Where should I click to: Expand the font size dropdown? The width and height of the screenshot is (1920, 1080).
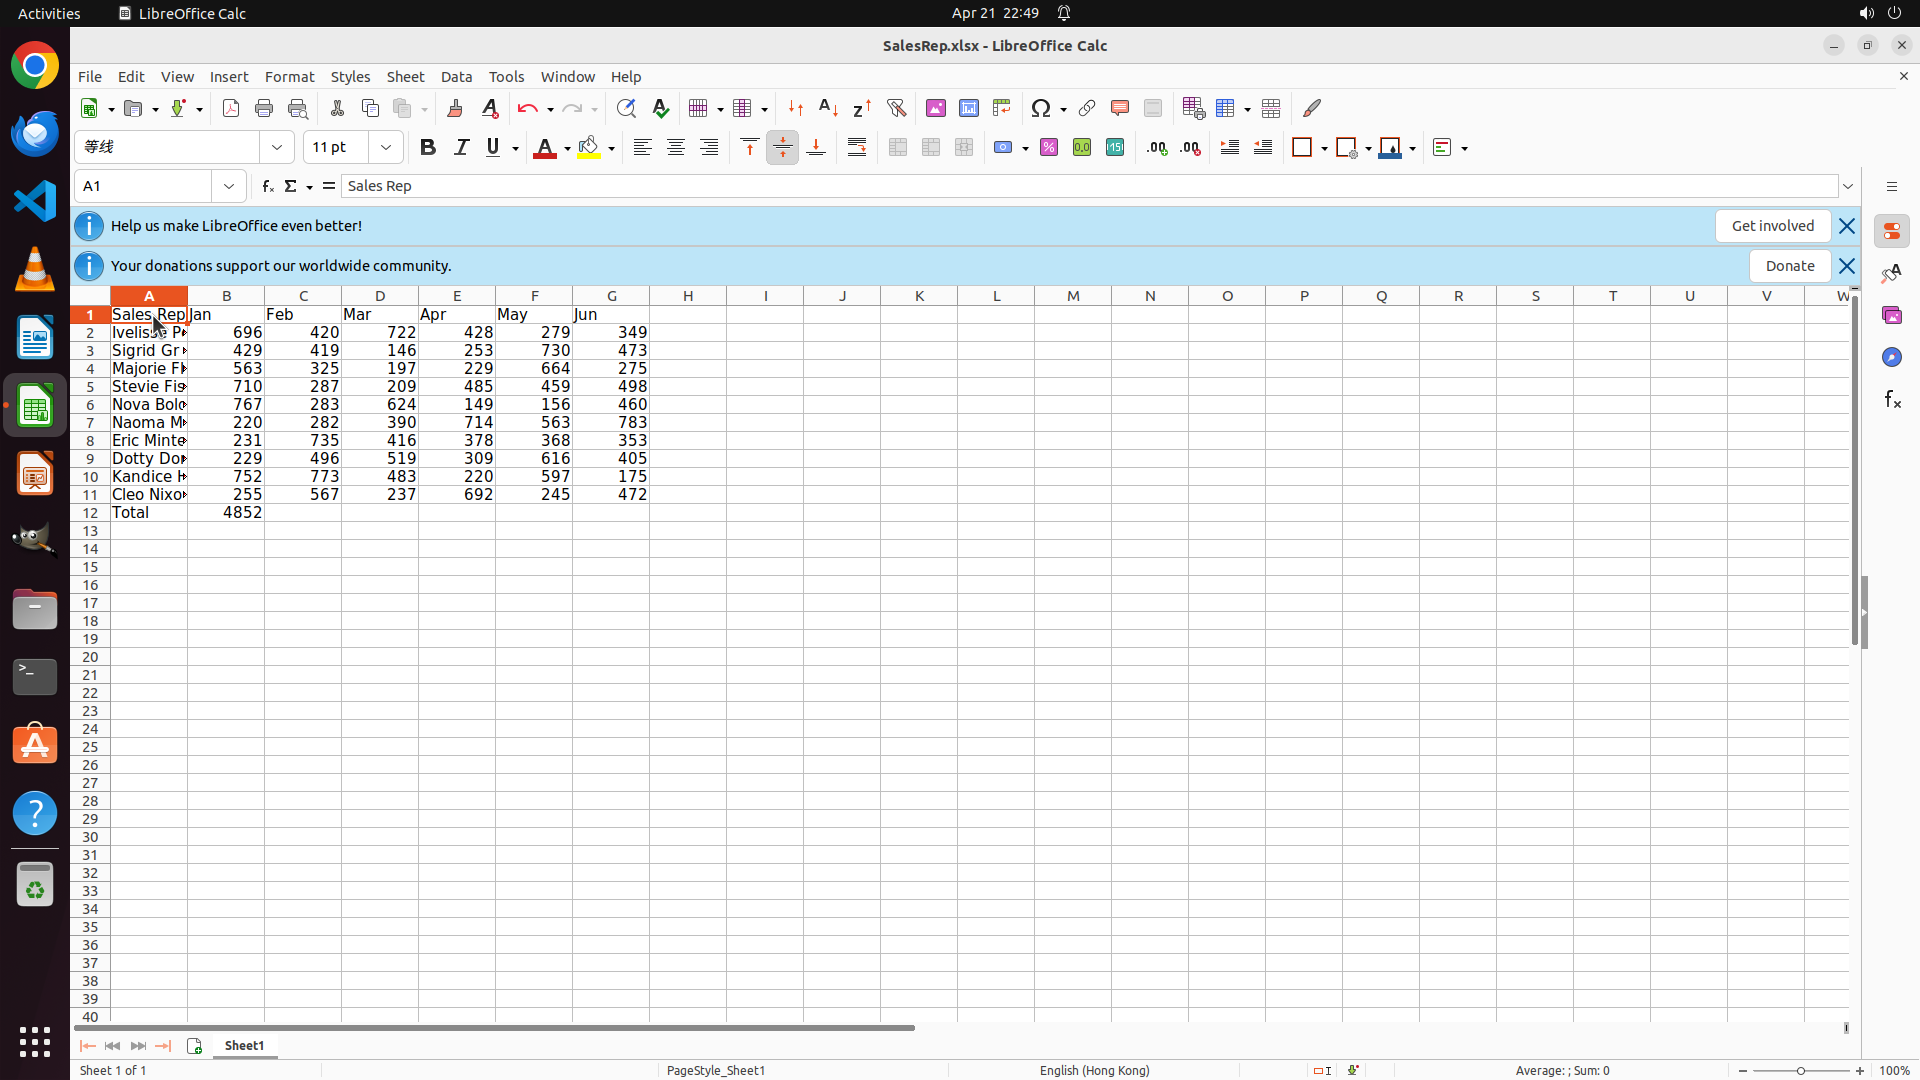pyautogui.click(x=386, y=147)
